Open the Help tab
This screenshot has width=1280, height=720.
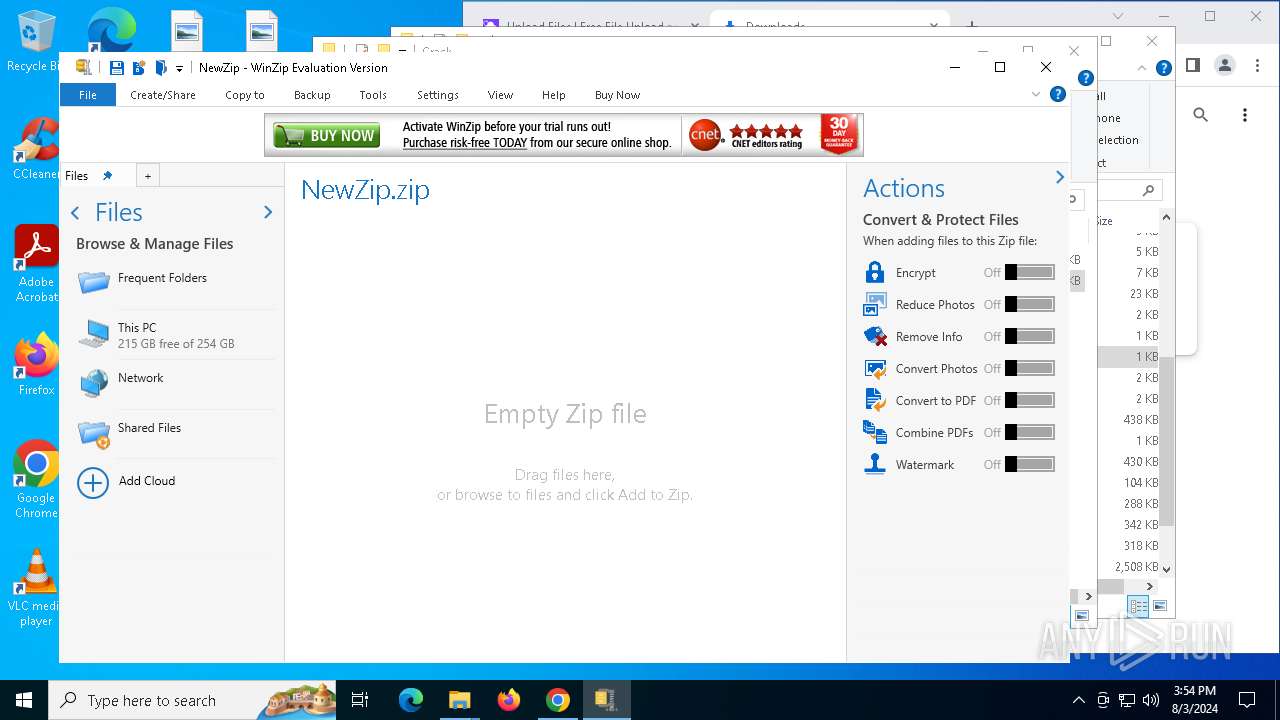click(553, 95)
